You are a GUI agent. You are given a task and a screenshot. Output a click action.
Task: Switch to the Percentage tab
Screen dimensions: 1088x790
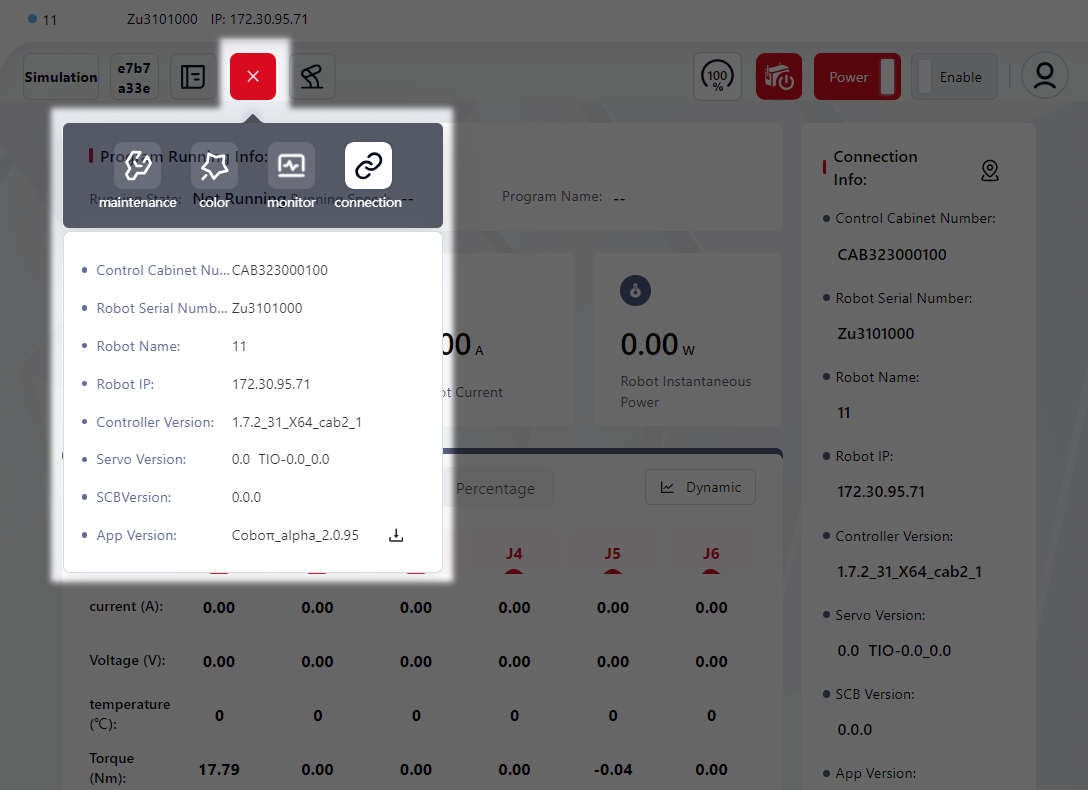pos(495,489)
